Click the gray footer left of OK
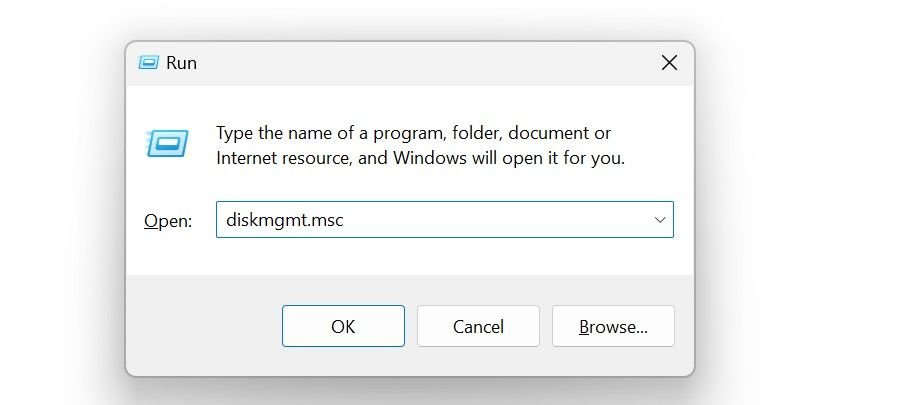Image resolution: width=898 pixels, height=405 pixels. click(x=200, y=326)
